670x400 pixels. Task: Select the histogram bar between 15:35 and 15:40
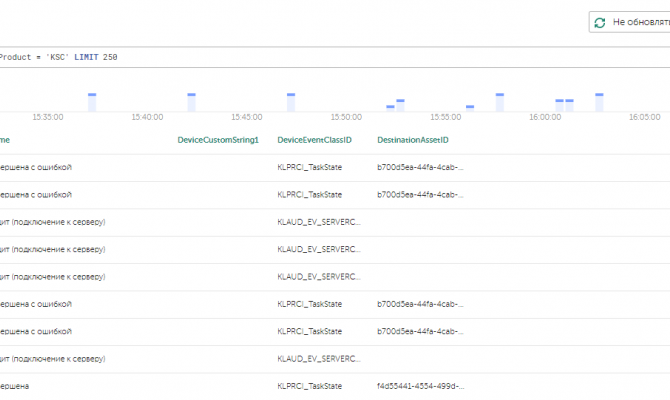pyautogui.click(x=92, y=101)
